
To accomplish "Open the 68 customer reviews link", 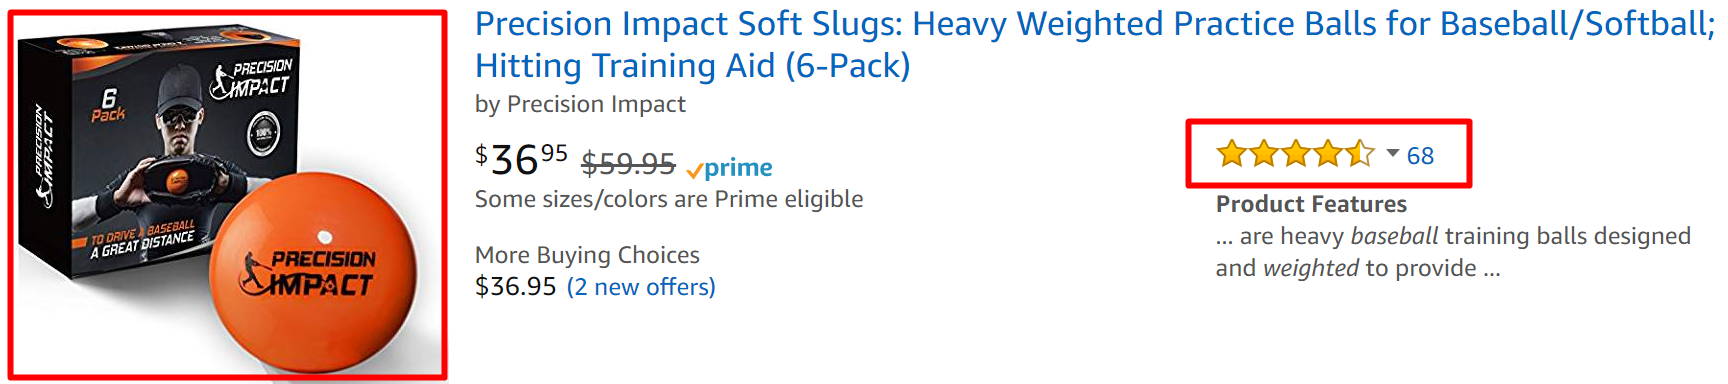I will (x=1420, y=155).
